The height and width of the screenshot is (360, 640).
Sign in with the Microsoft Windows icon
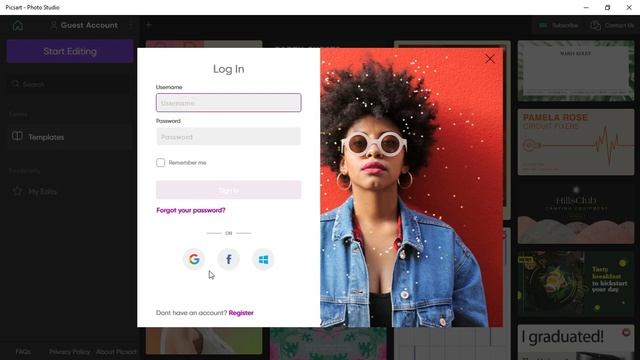pos(263,259)
